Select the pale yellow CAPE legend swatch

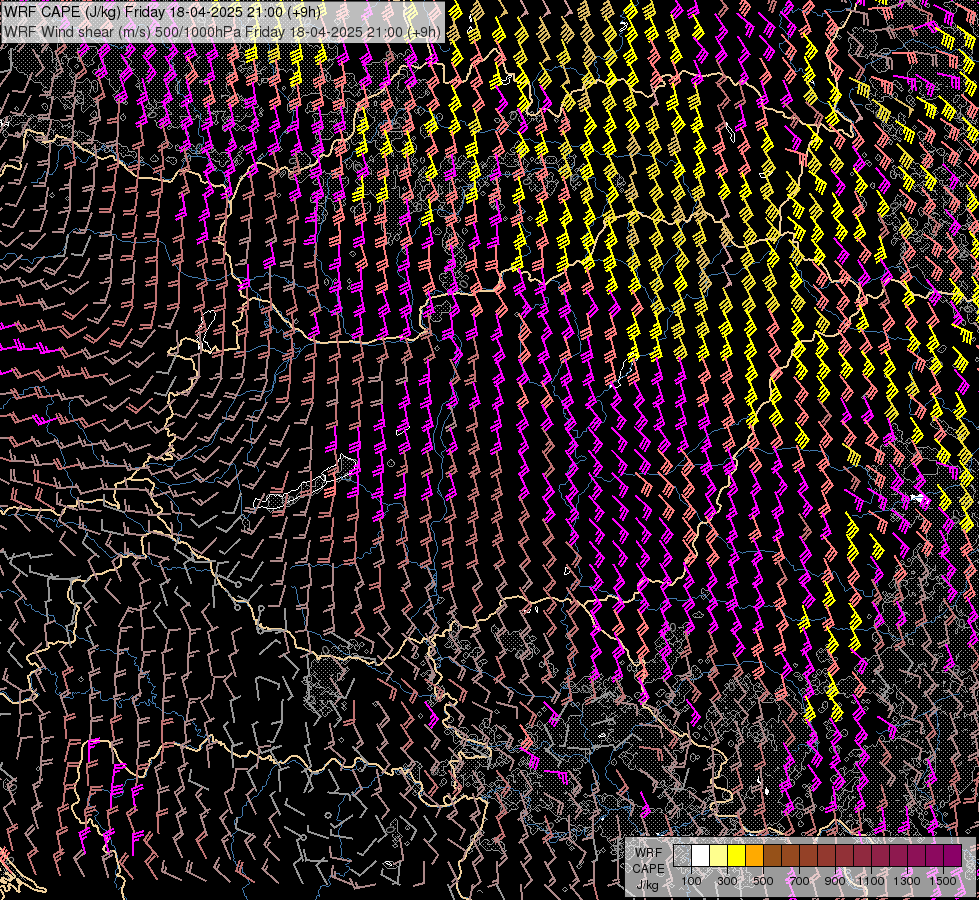pyautogui.click(x=719, y=855)
